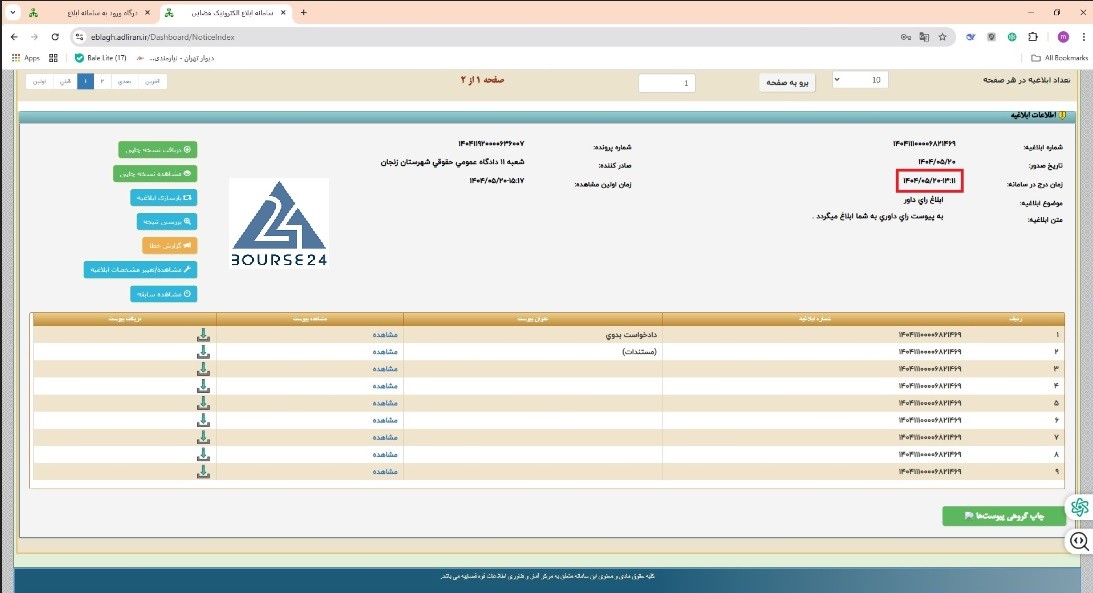Open the floating assistant icon at the right edge
Screen dimensions: 1093x593
click(1080, 507)
